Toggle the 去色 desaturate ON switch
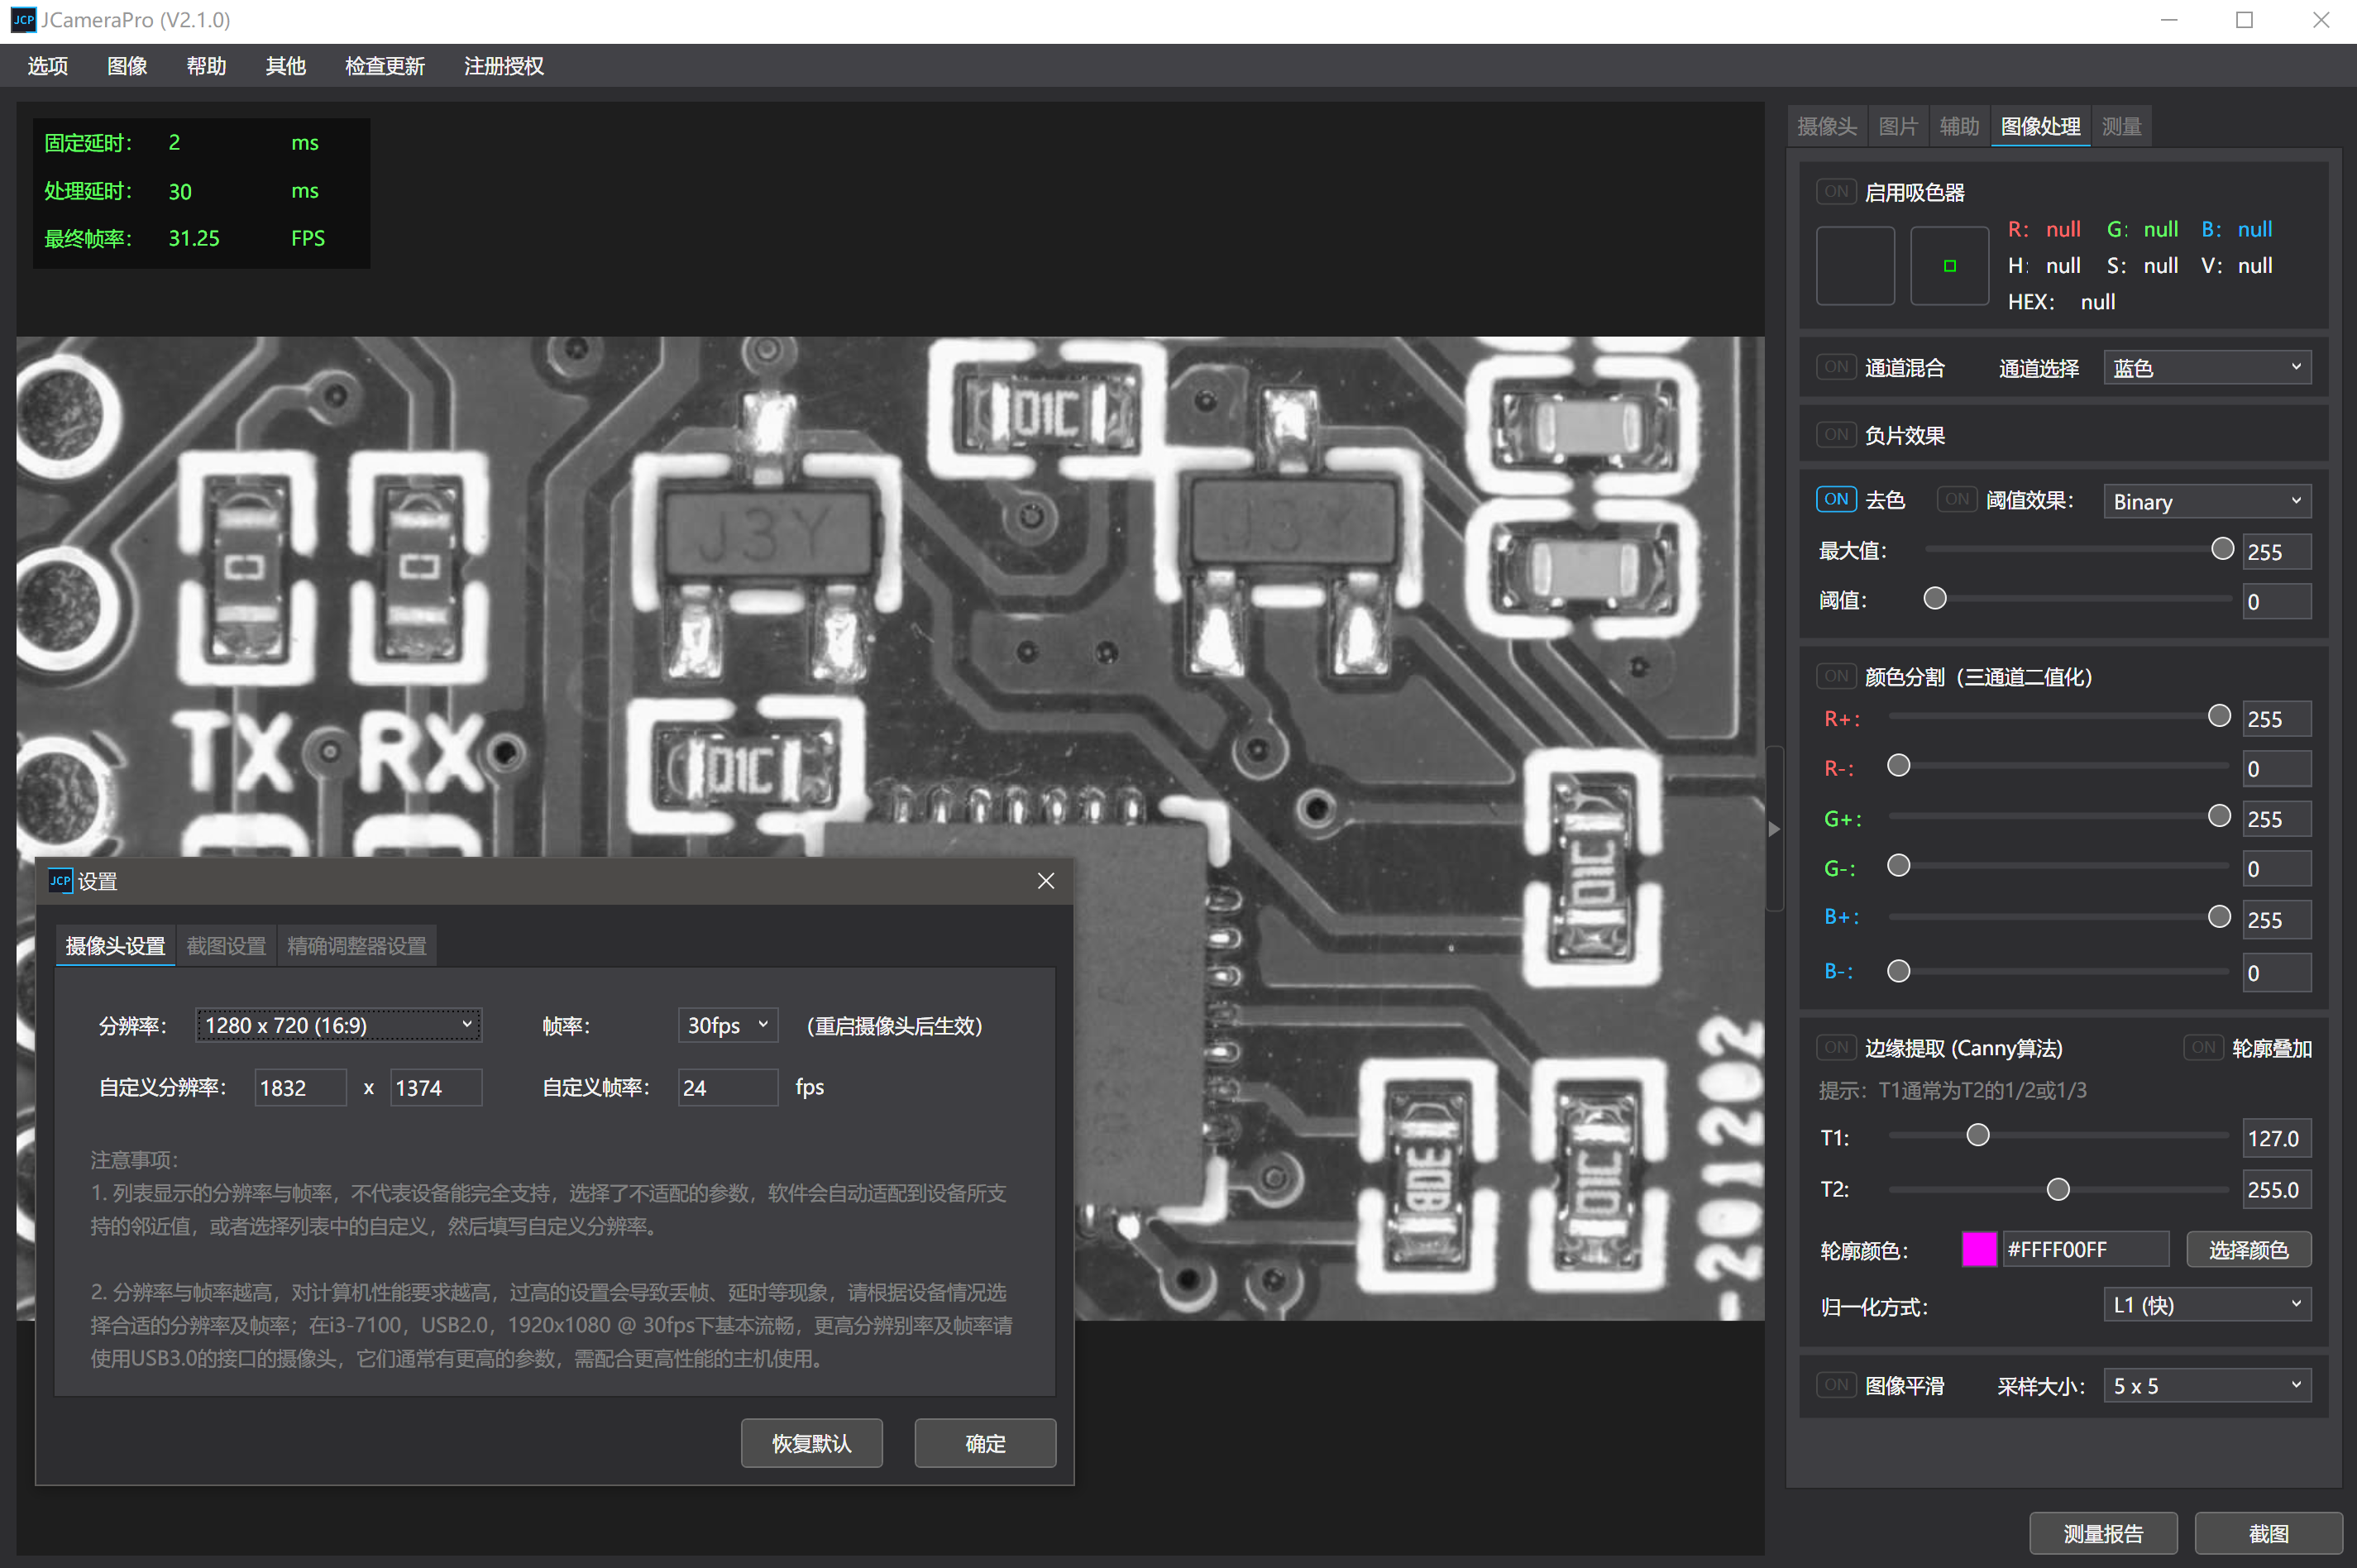Screen dimensions: 2357x1568 [x=1835, y=499]
